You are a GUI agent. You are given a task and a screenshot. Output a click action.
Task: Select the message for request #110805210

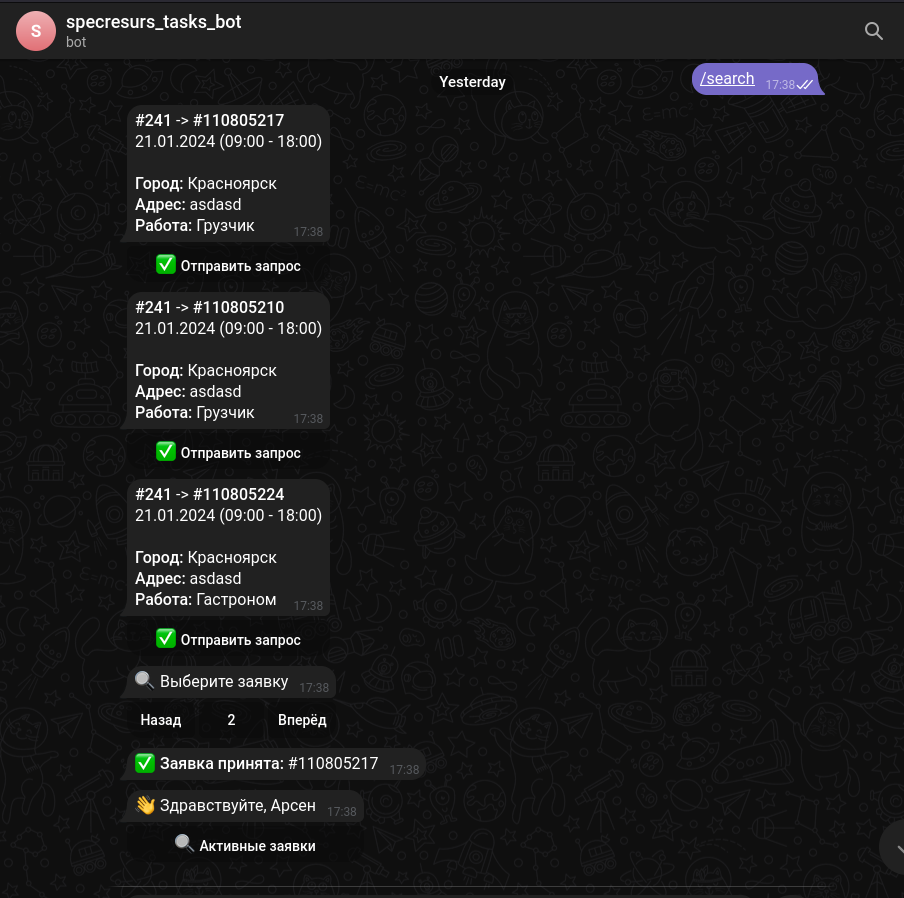point(228,360)
